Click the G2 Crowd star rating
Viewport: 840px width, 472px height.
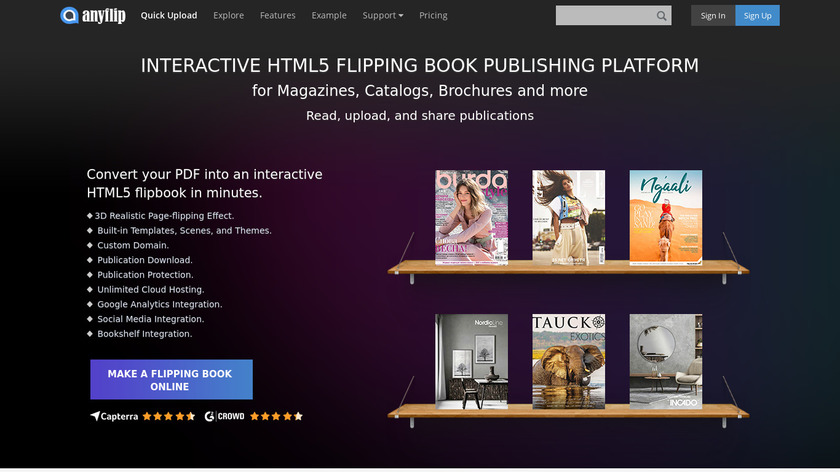tap(276, 416)
